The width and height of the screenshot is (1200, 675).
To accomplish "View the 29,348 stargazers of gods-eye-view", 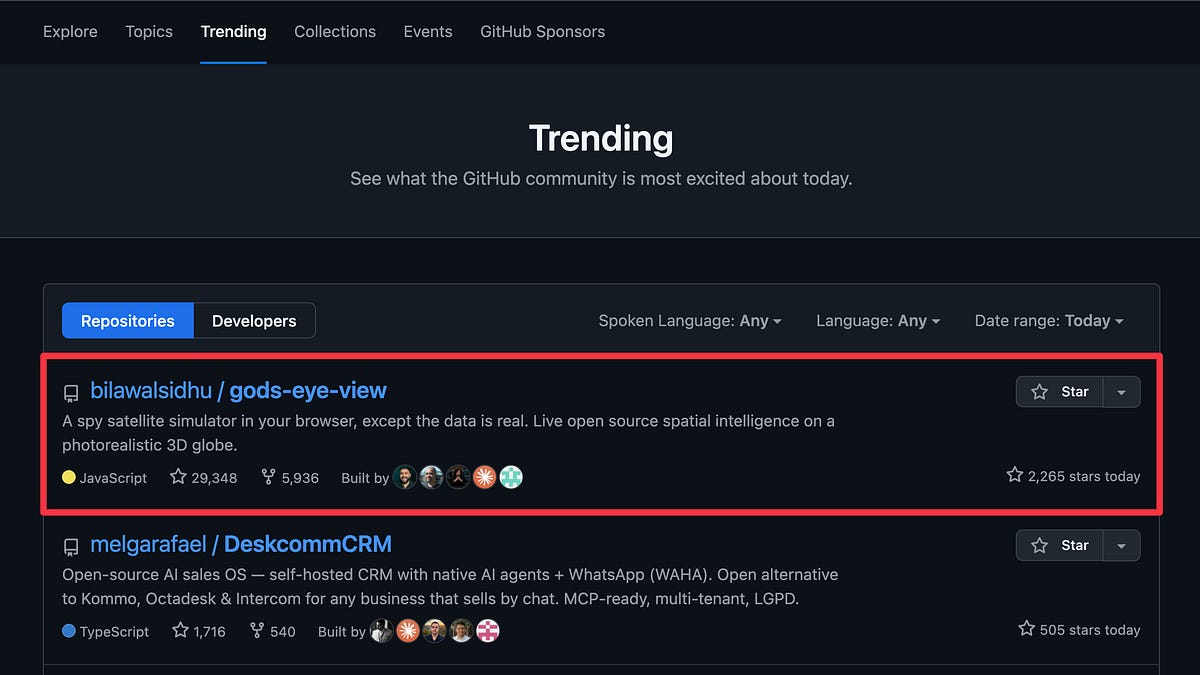I will 204,477.
